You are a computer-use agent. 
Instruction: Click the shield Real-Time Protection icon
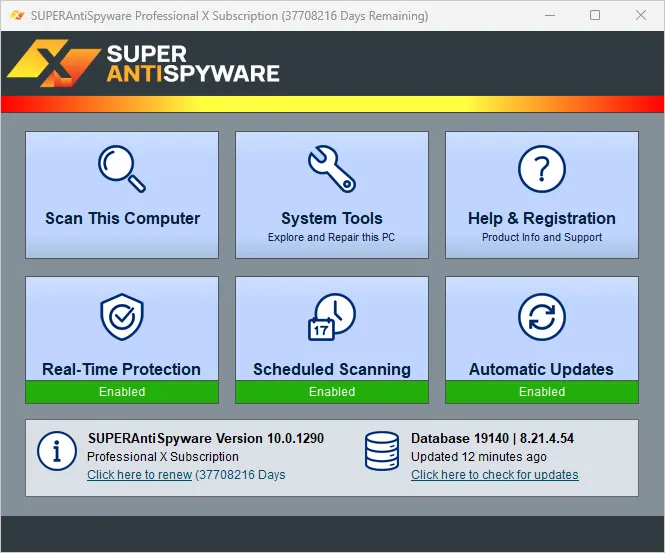point(122,316)
